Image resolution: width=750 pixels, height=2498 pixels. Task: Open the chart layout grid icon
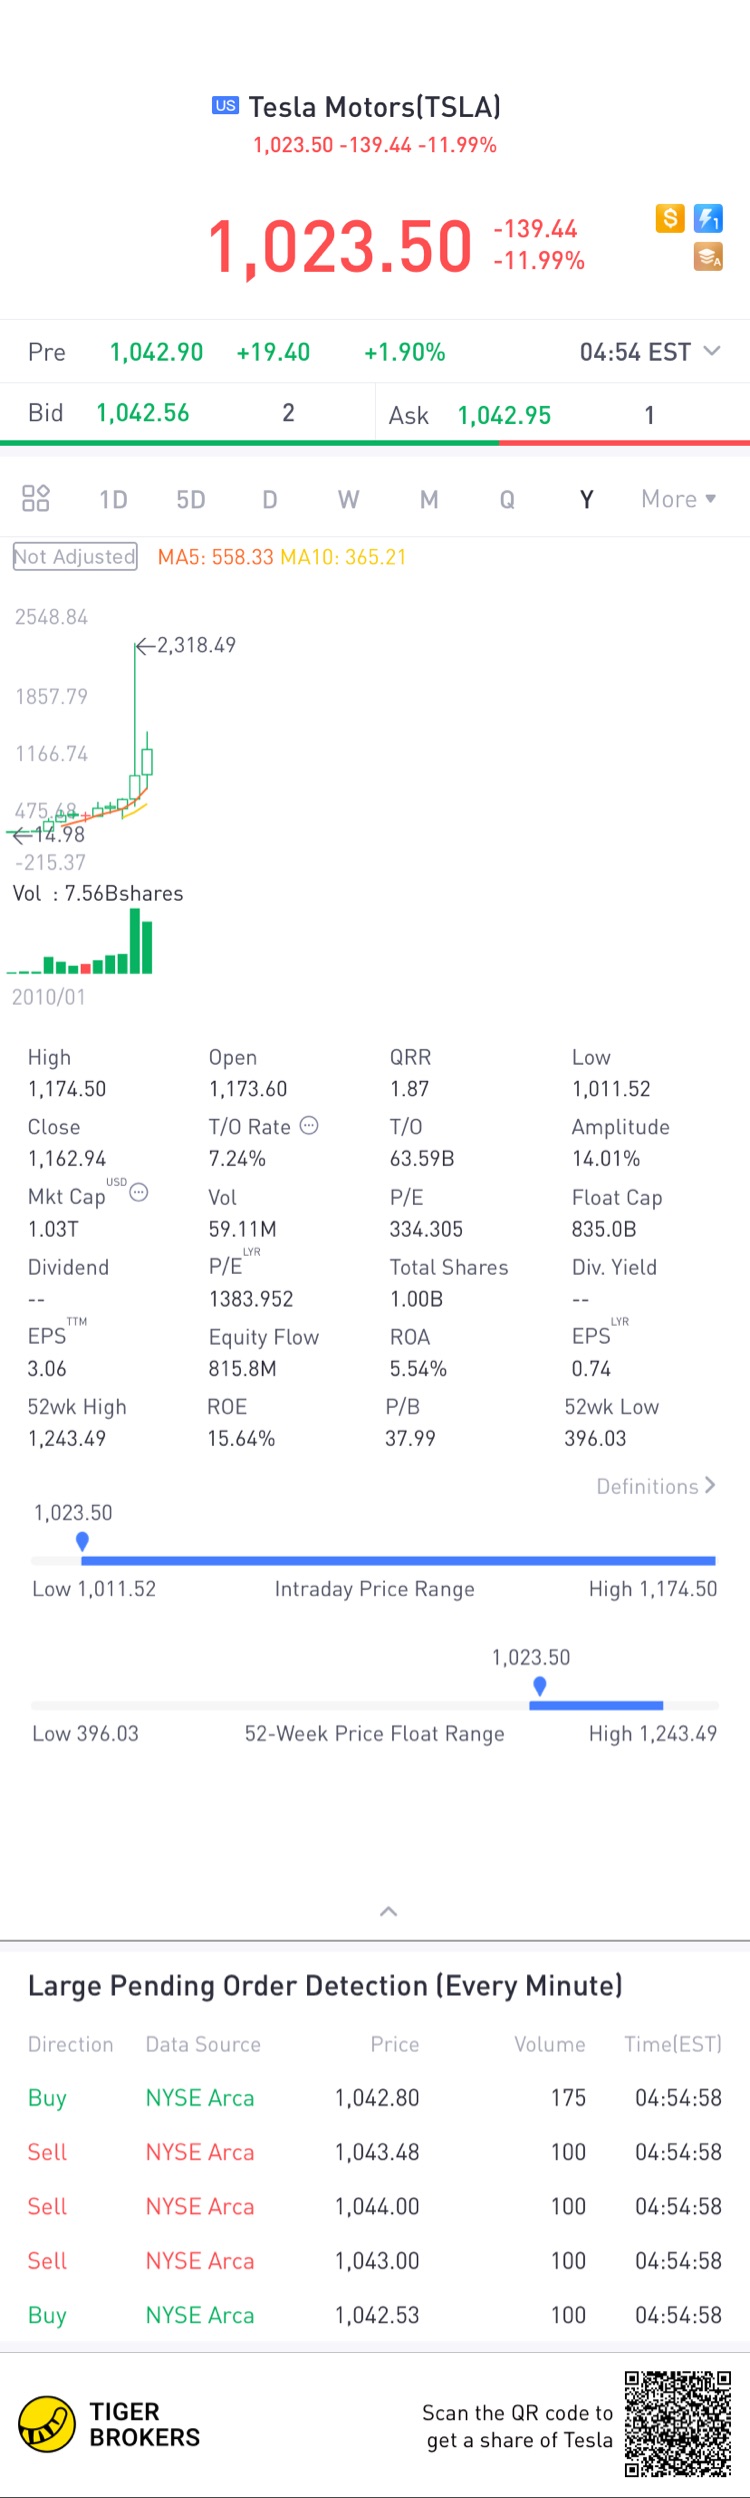pos(36,498)
